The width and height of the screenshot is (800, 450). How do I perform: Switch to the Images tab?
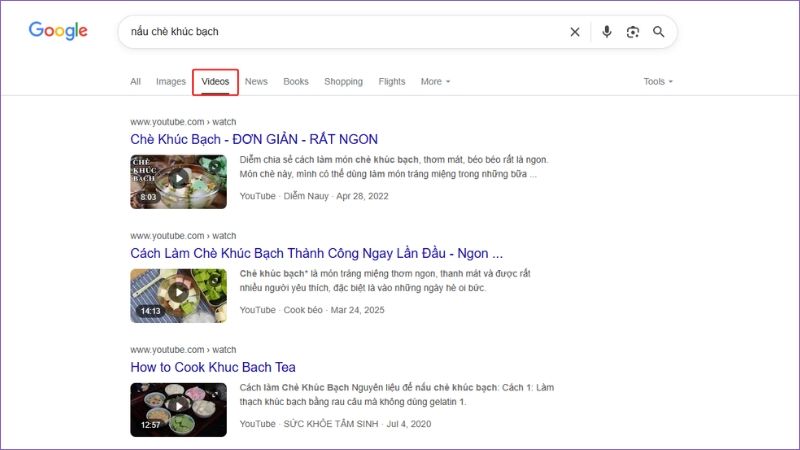click(171, 82)
